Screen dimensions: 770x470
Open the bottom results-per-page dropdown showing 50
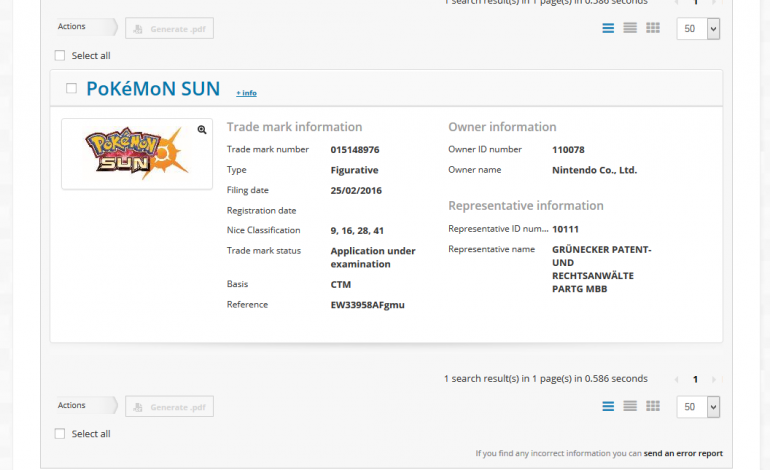pos(698,406)
